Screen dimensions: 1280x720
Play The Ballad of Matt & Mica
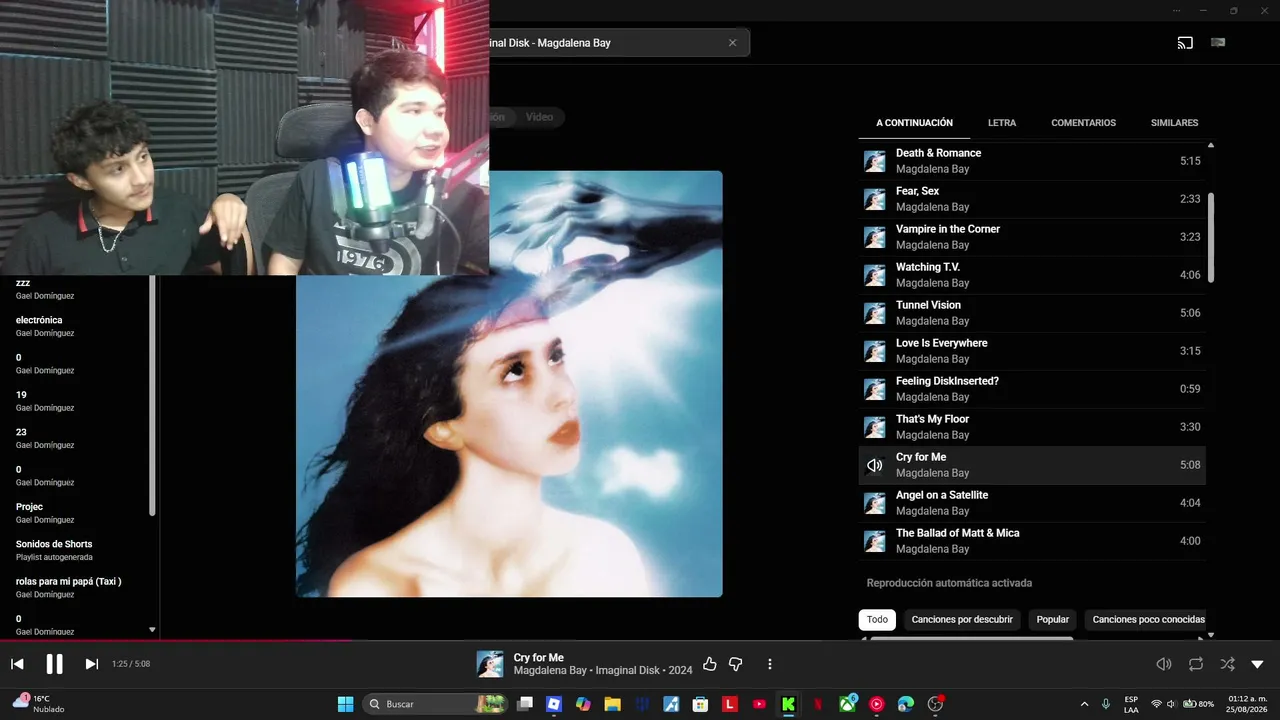[x=1032, y=541]
